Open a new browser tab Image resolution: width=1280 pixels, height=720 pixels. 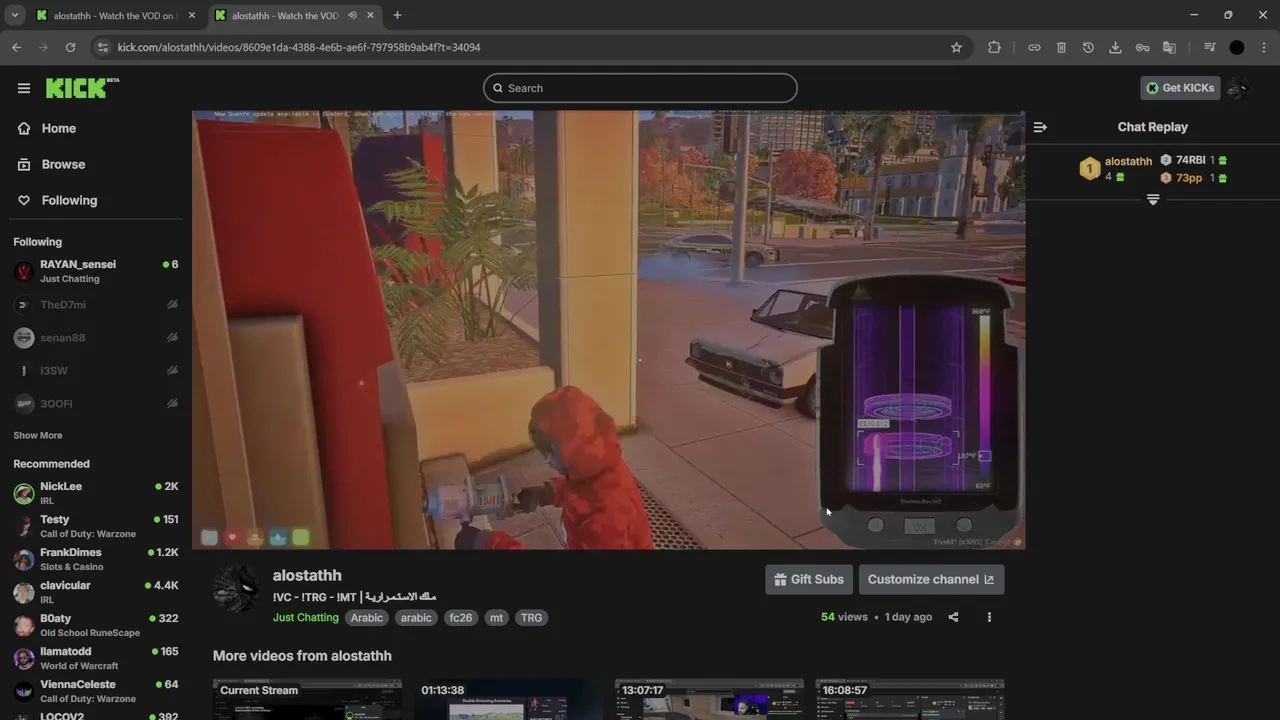(397, 15)
